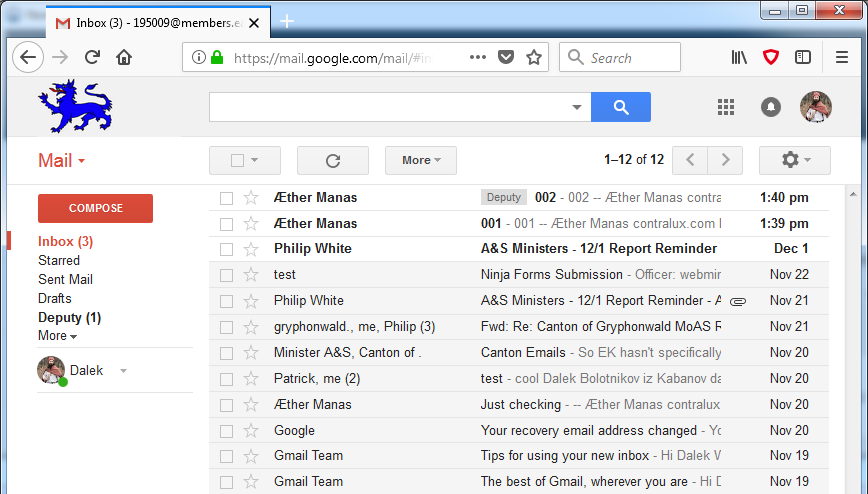Viewport: 868px width, 494px height.
Task: Tick checkbox for Æther Manas 001 email
Action: click(226, 224)
